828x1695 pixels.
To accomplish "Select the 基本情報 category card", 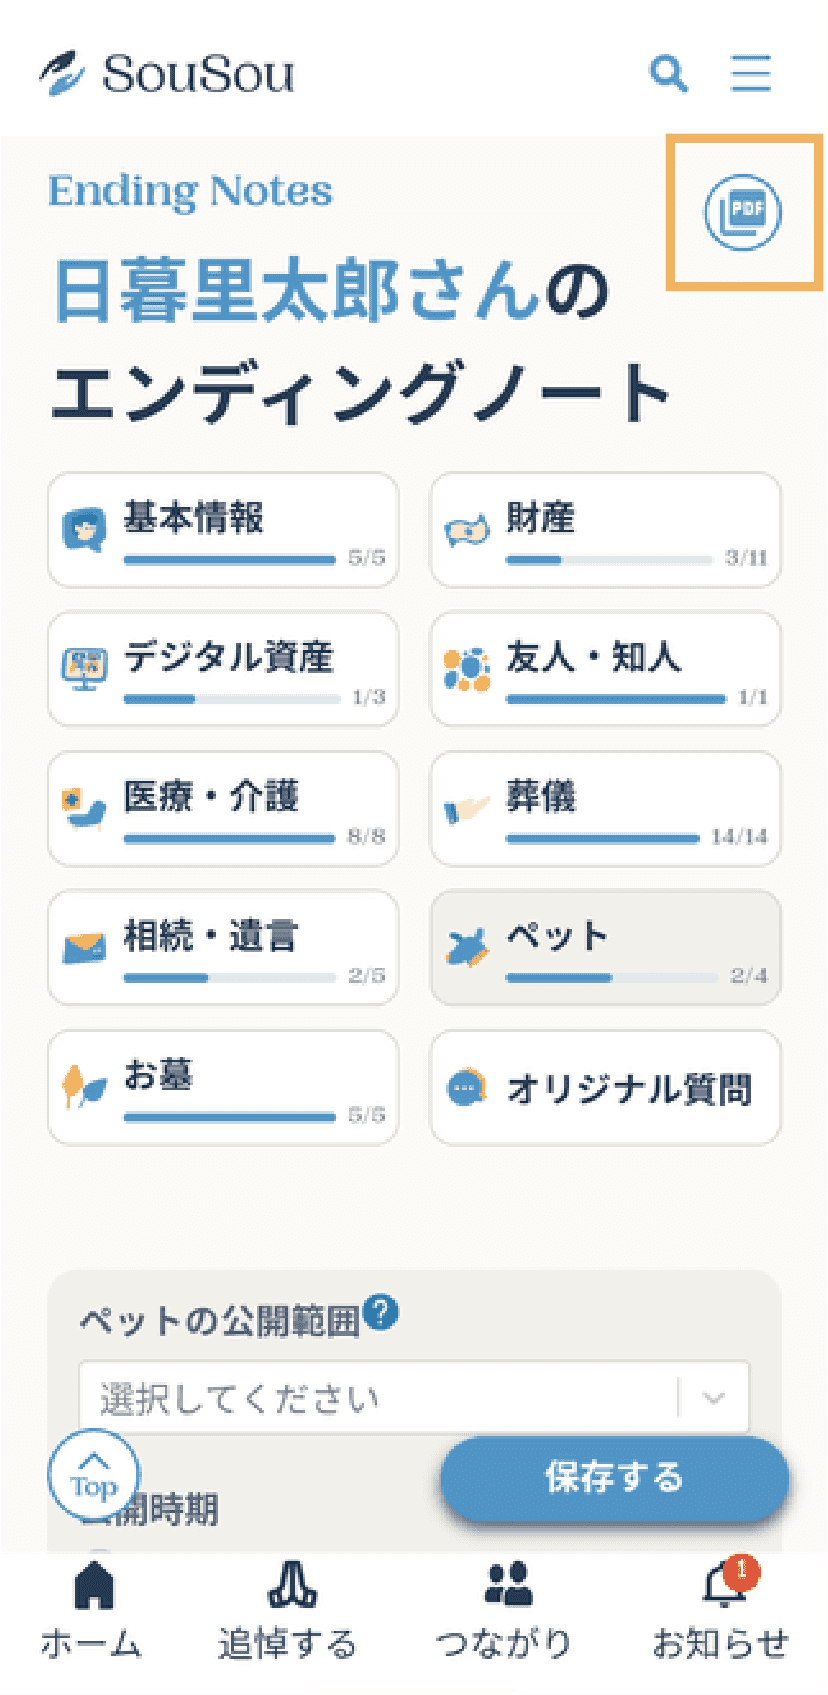I will (x=223, y=530).
